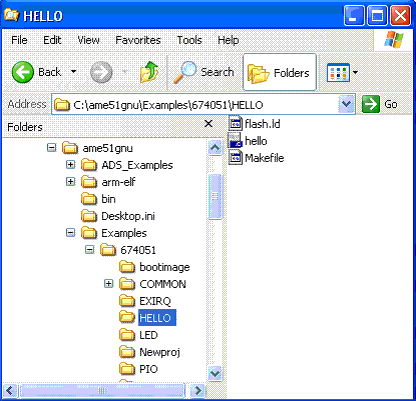Open the flash.ld file icon
Screen dimensions: 416x401
(x=235, y=123)
